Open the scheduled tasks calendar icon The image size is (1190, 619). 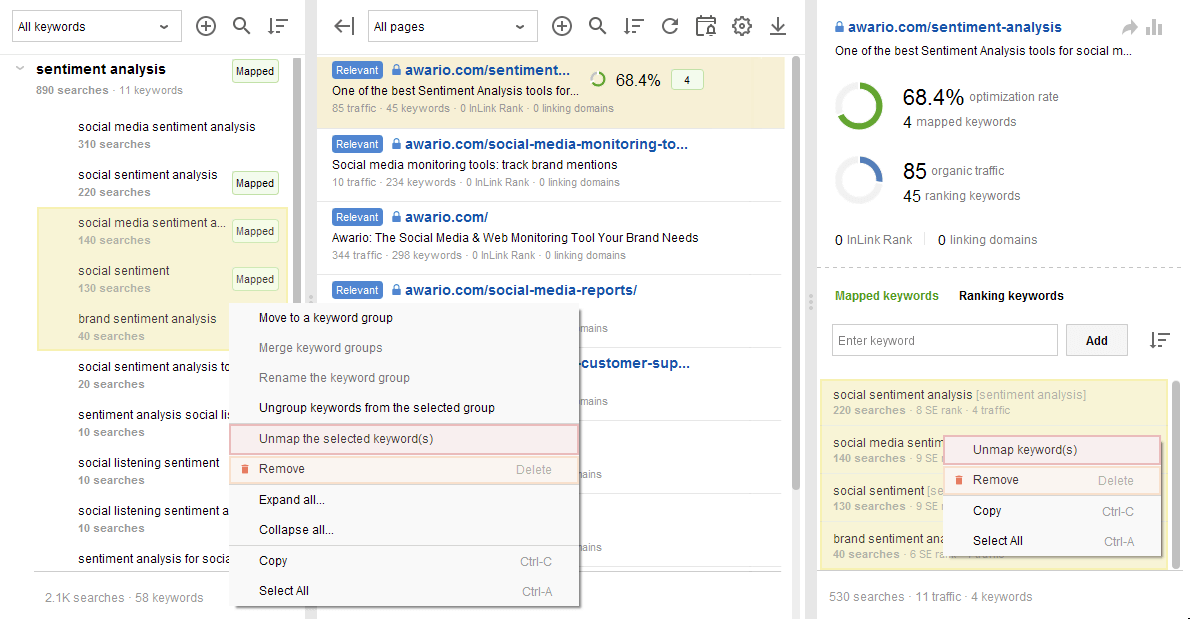click(x=706, y=27)
